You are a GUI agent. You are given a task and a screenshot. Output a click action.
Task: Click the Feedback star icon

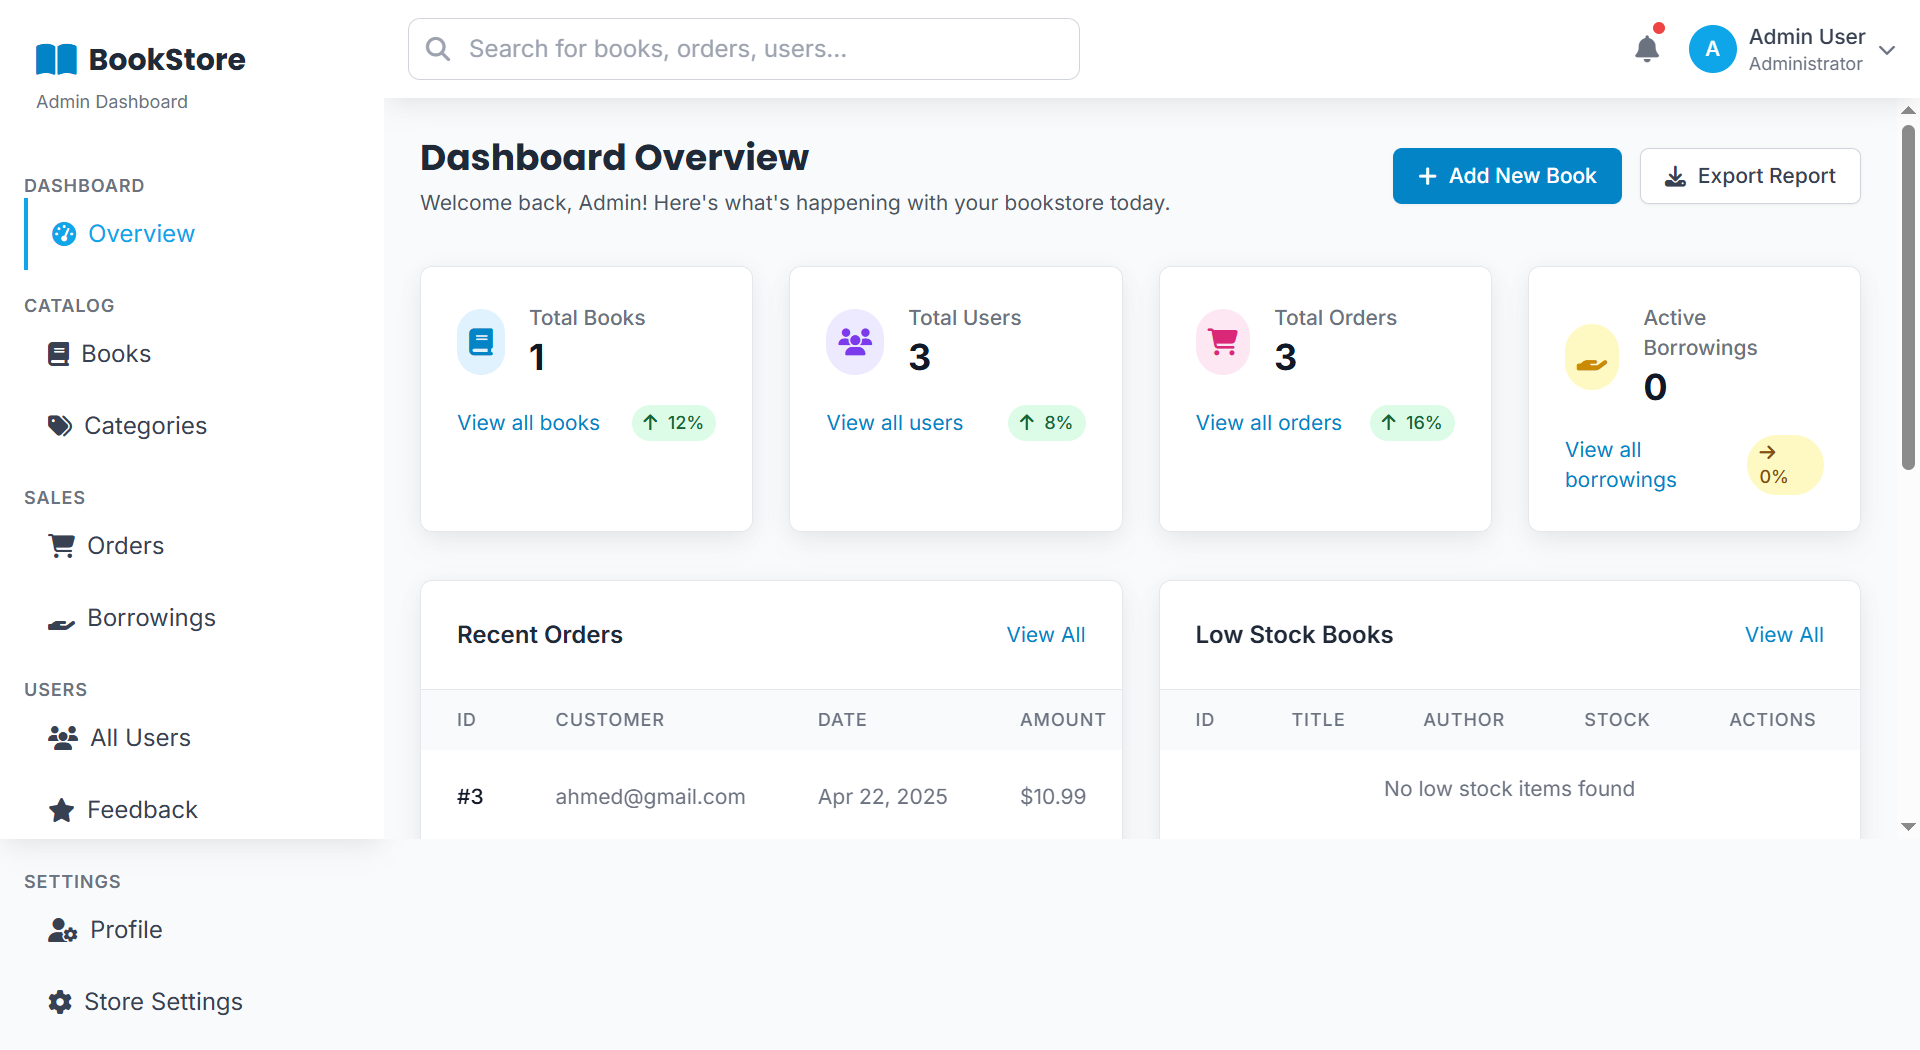(60, 809)
